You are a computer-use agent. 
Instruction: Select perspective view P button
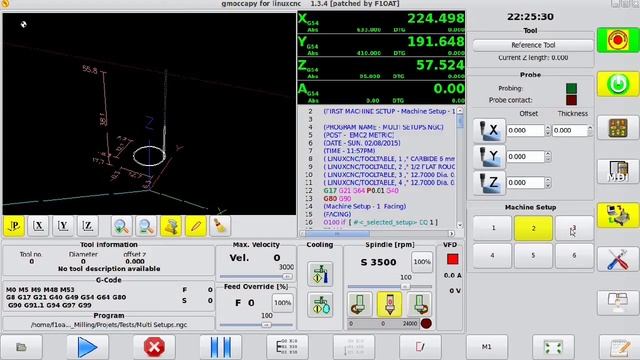(14, 226)
